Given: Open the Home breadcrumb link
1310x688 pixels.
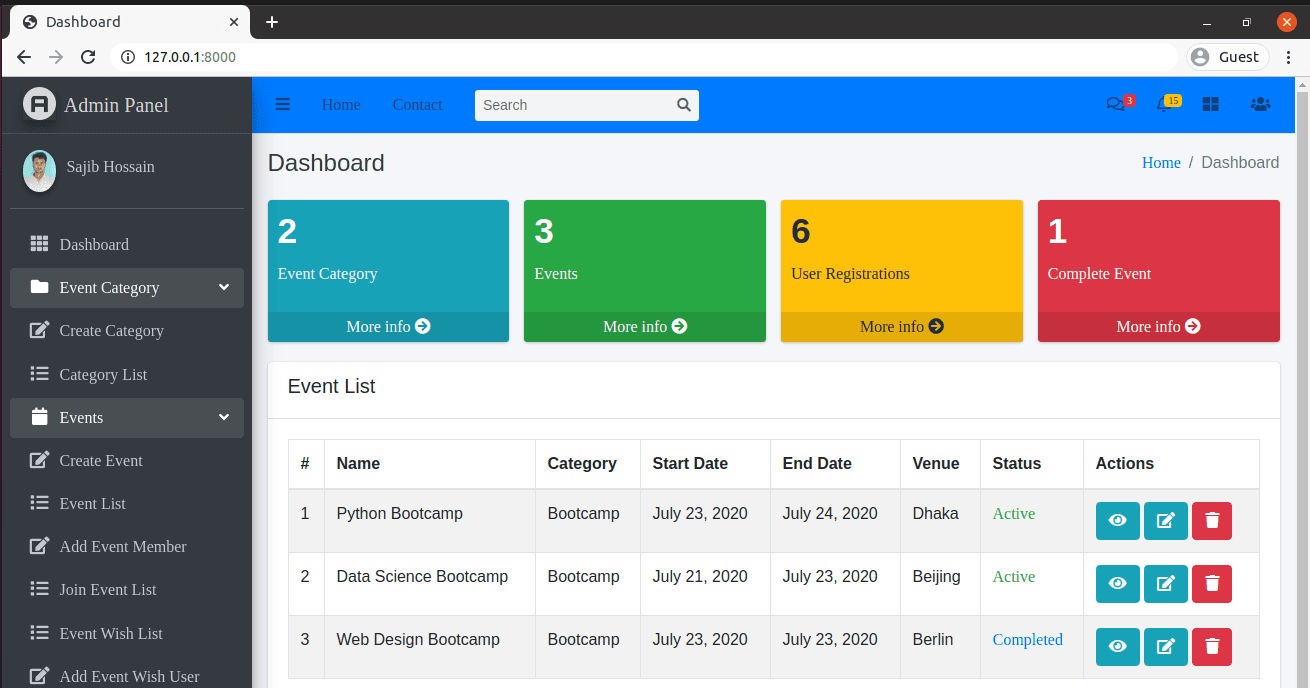Looking at the screenshot, I should tap(1161, 162).
